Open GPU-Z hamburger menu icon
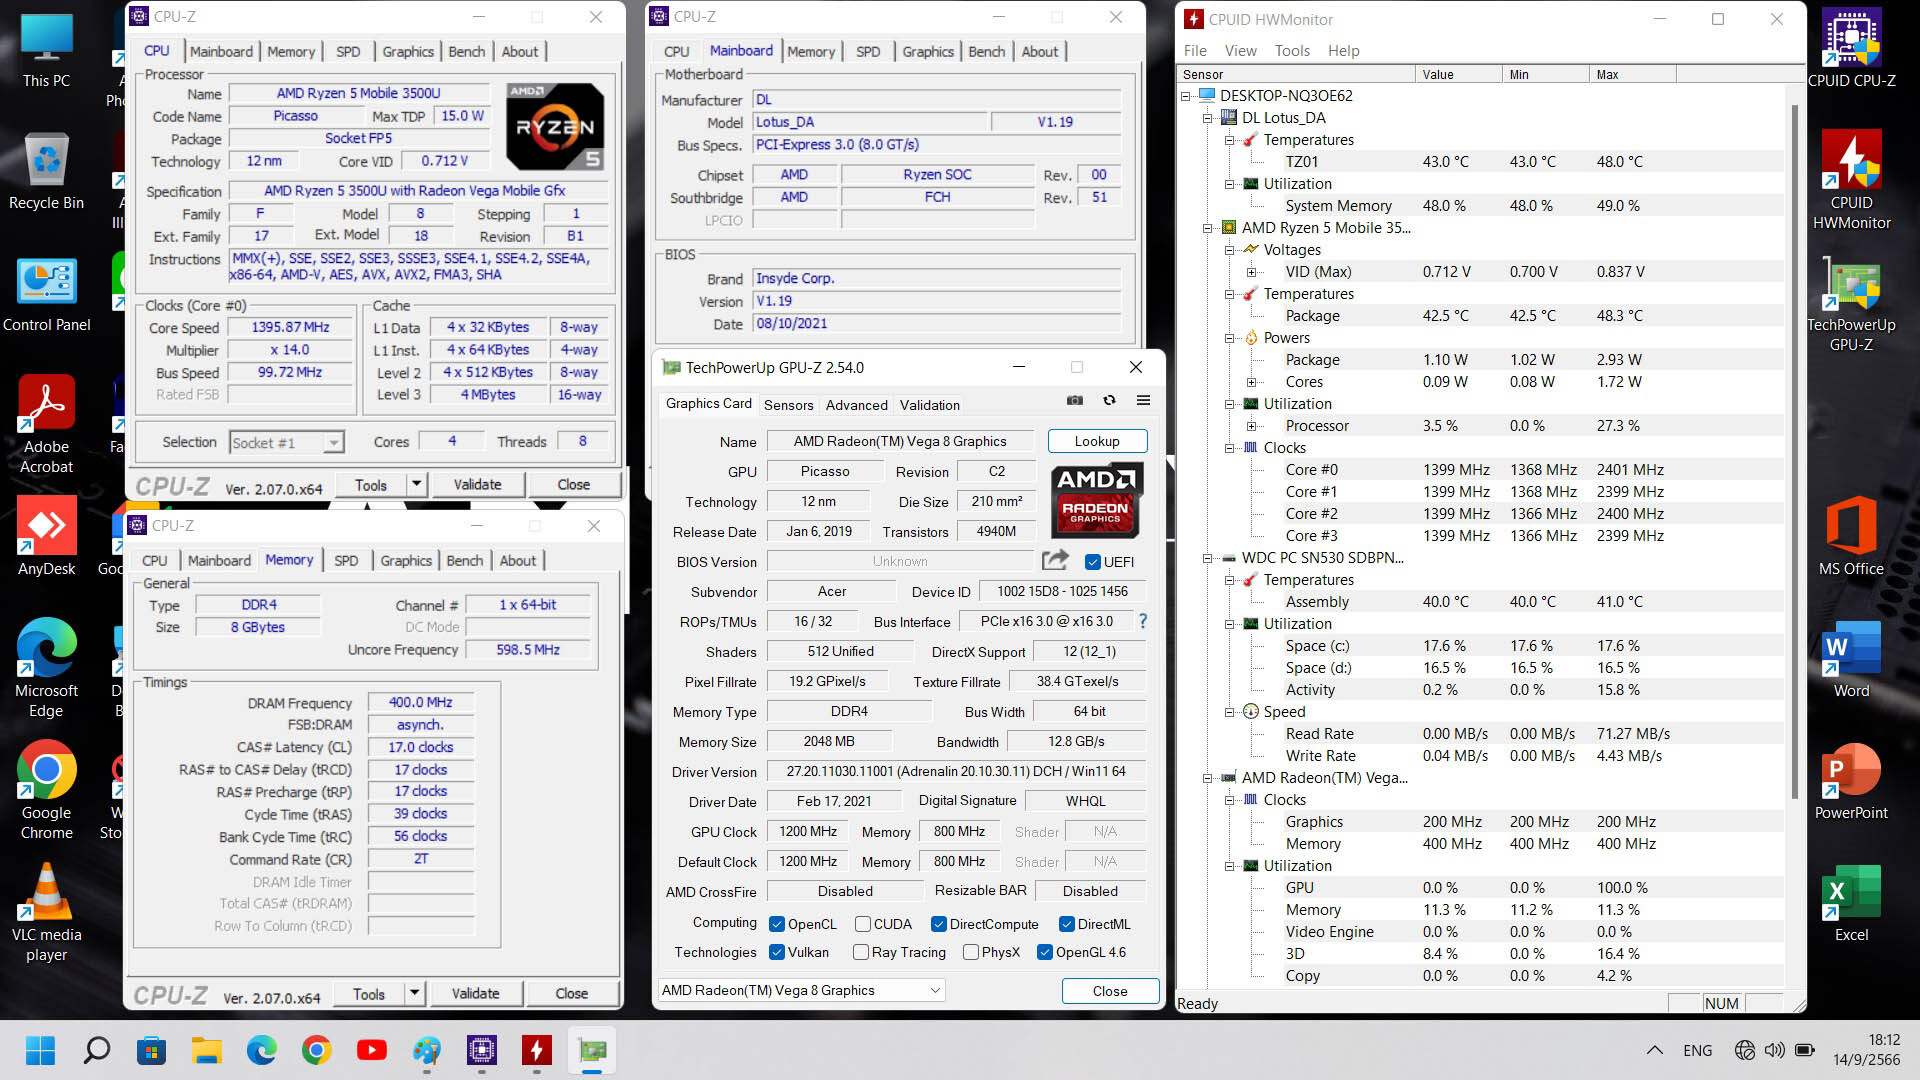This screenshot has height=1080, width=1920. 1143,400
